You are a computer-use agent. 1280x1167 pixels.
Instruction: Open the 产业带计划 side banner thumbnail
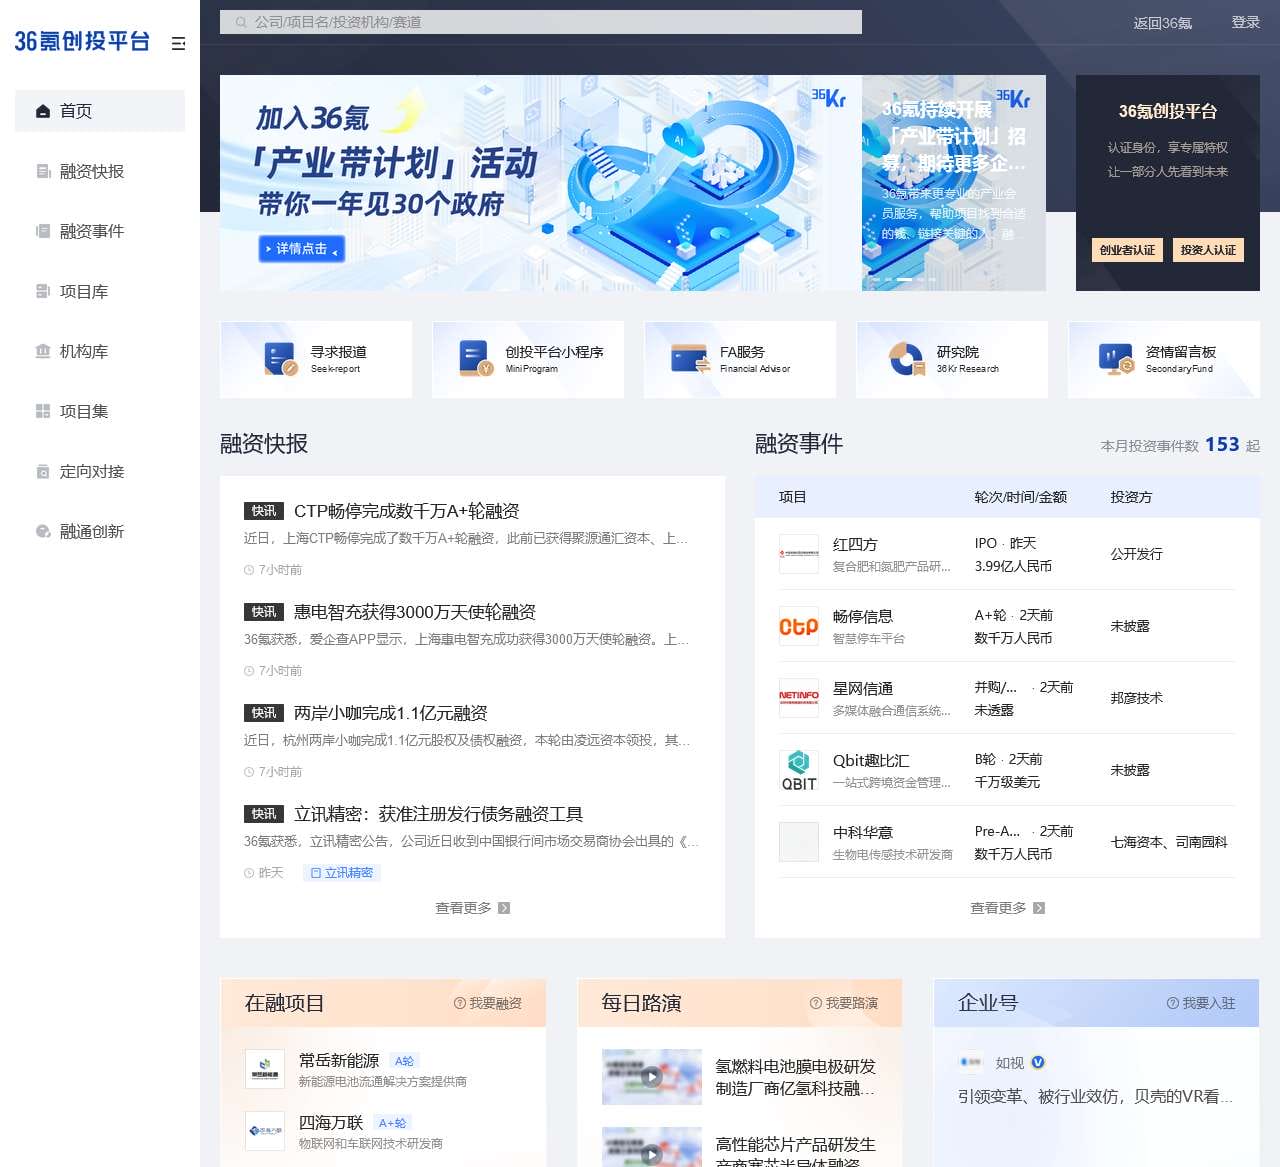point(954,183)
